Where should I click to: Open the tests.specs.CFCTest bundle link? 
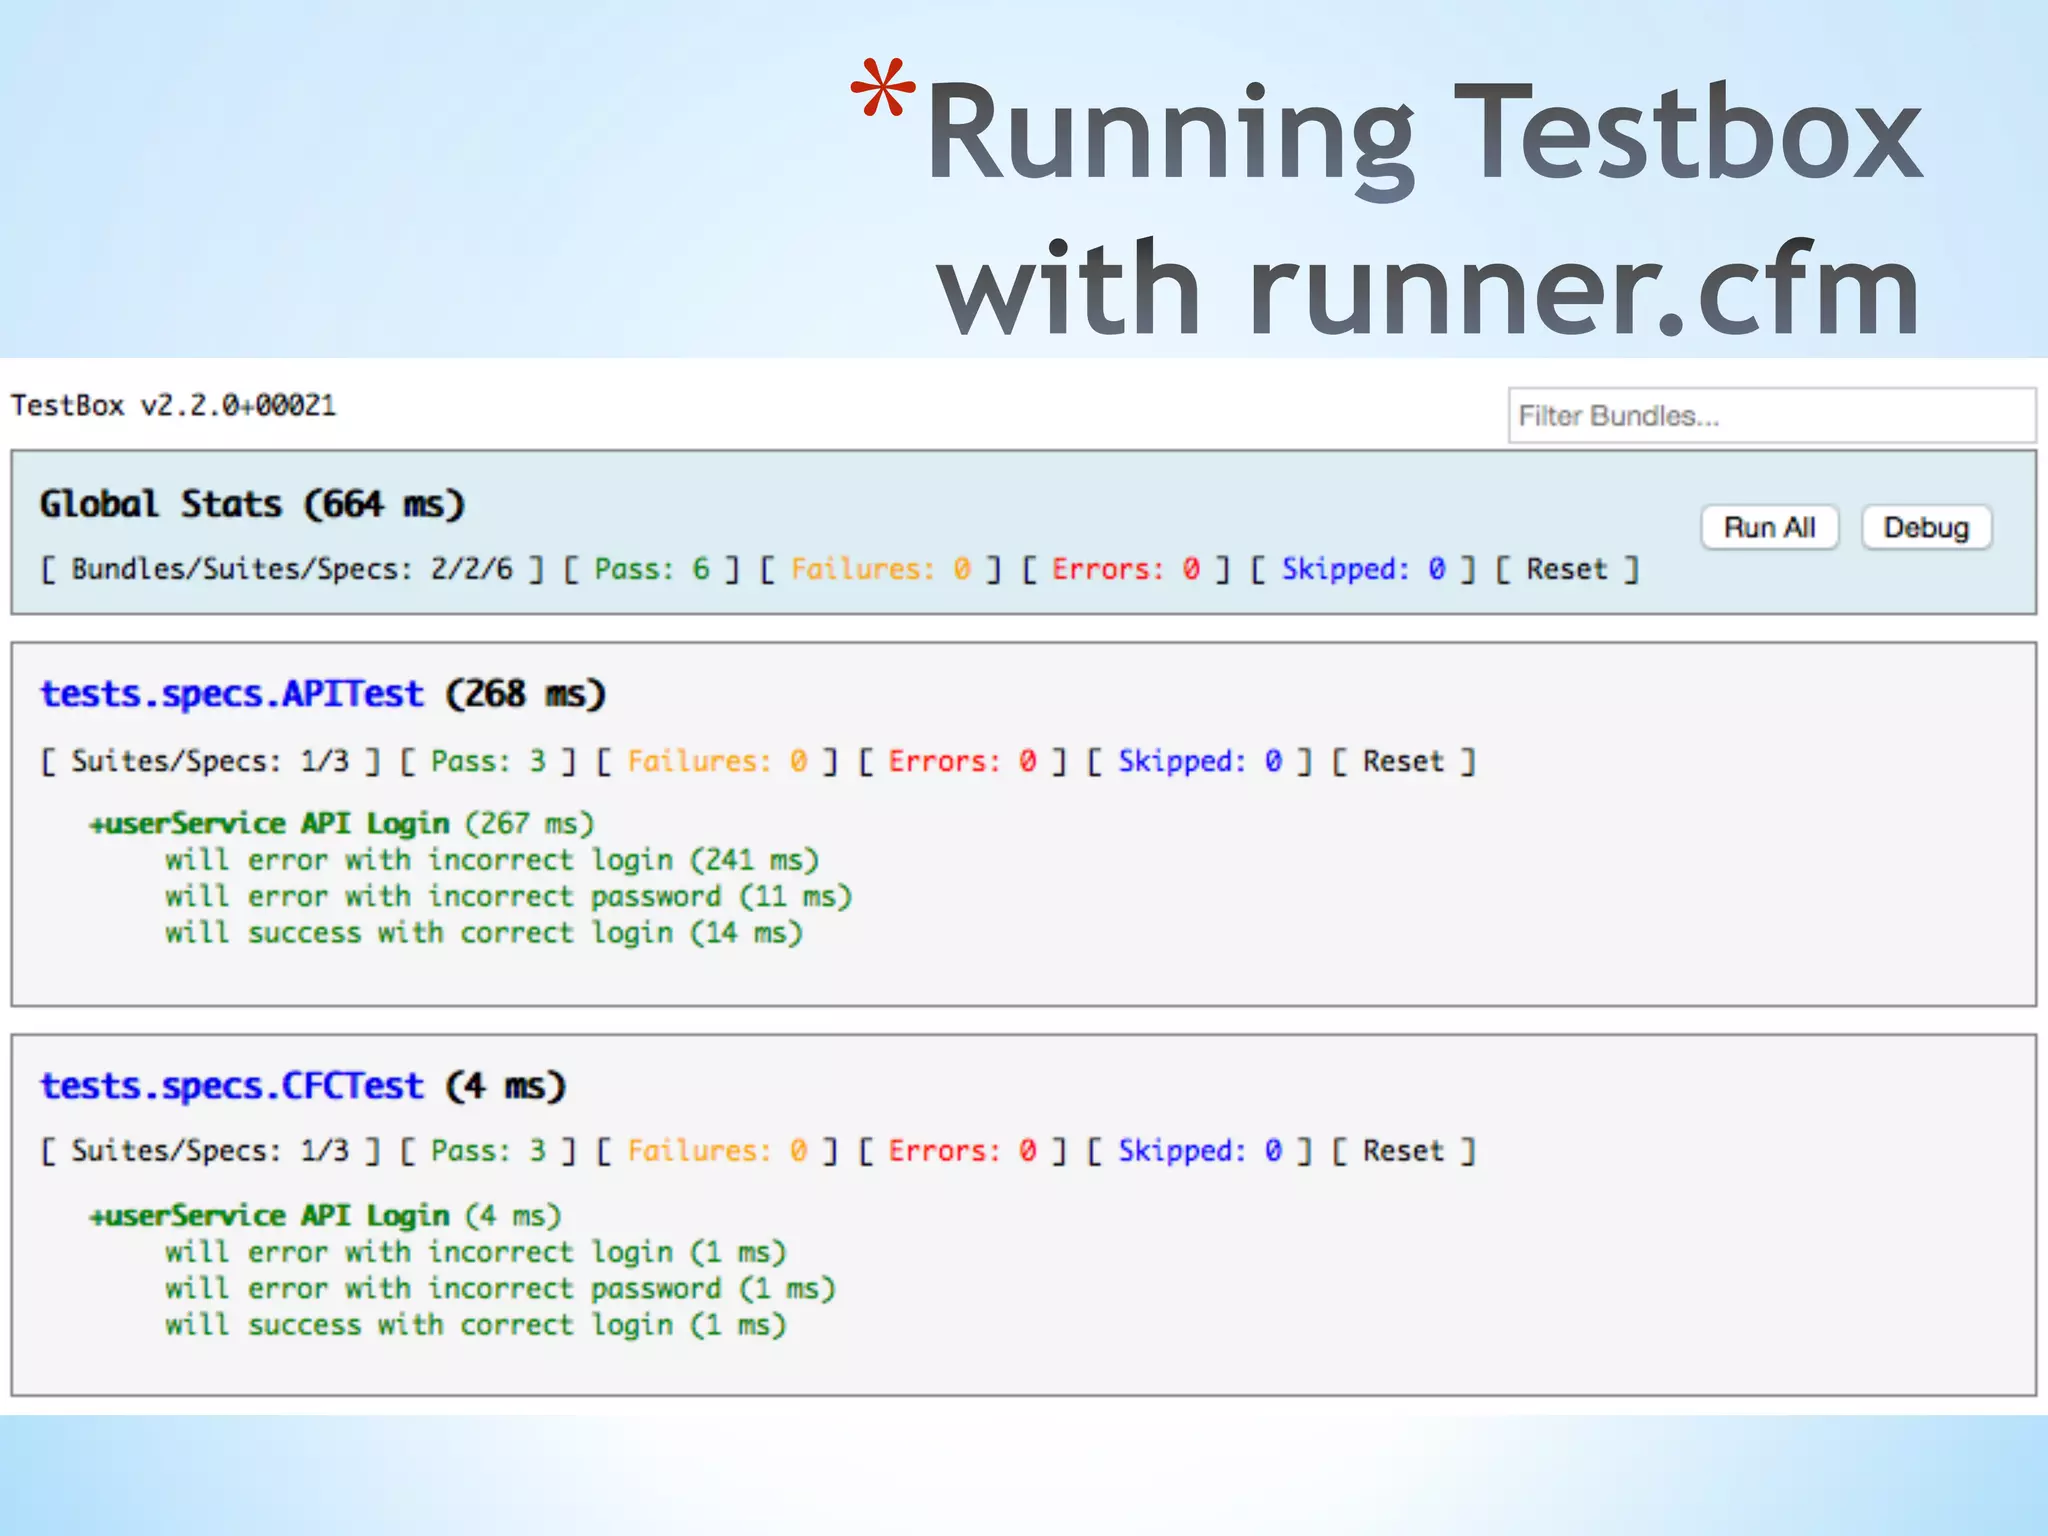pos(231,1085)
